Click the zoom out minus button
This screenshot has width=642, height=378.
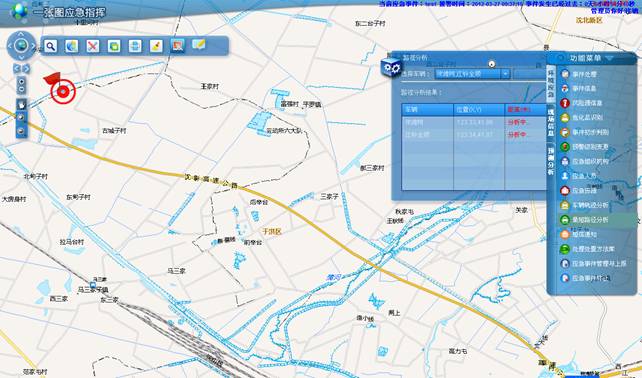pyautogui.click(x=22, y=88)
